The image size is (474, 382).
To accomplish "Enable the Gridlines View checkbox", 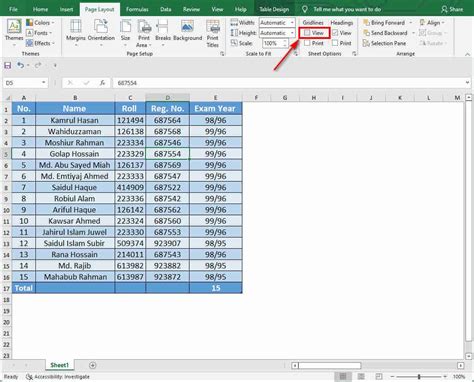I will [x=307, y=33].
